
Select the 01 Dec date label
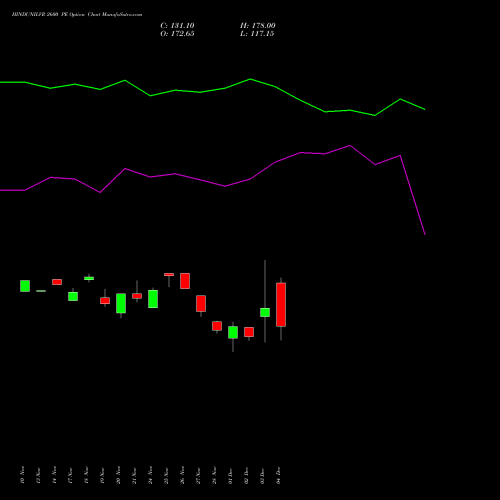click(230, 476)
